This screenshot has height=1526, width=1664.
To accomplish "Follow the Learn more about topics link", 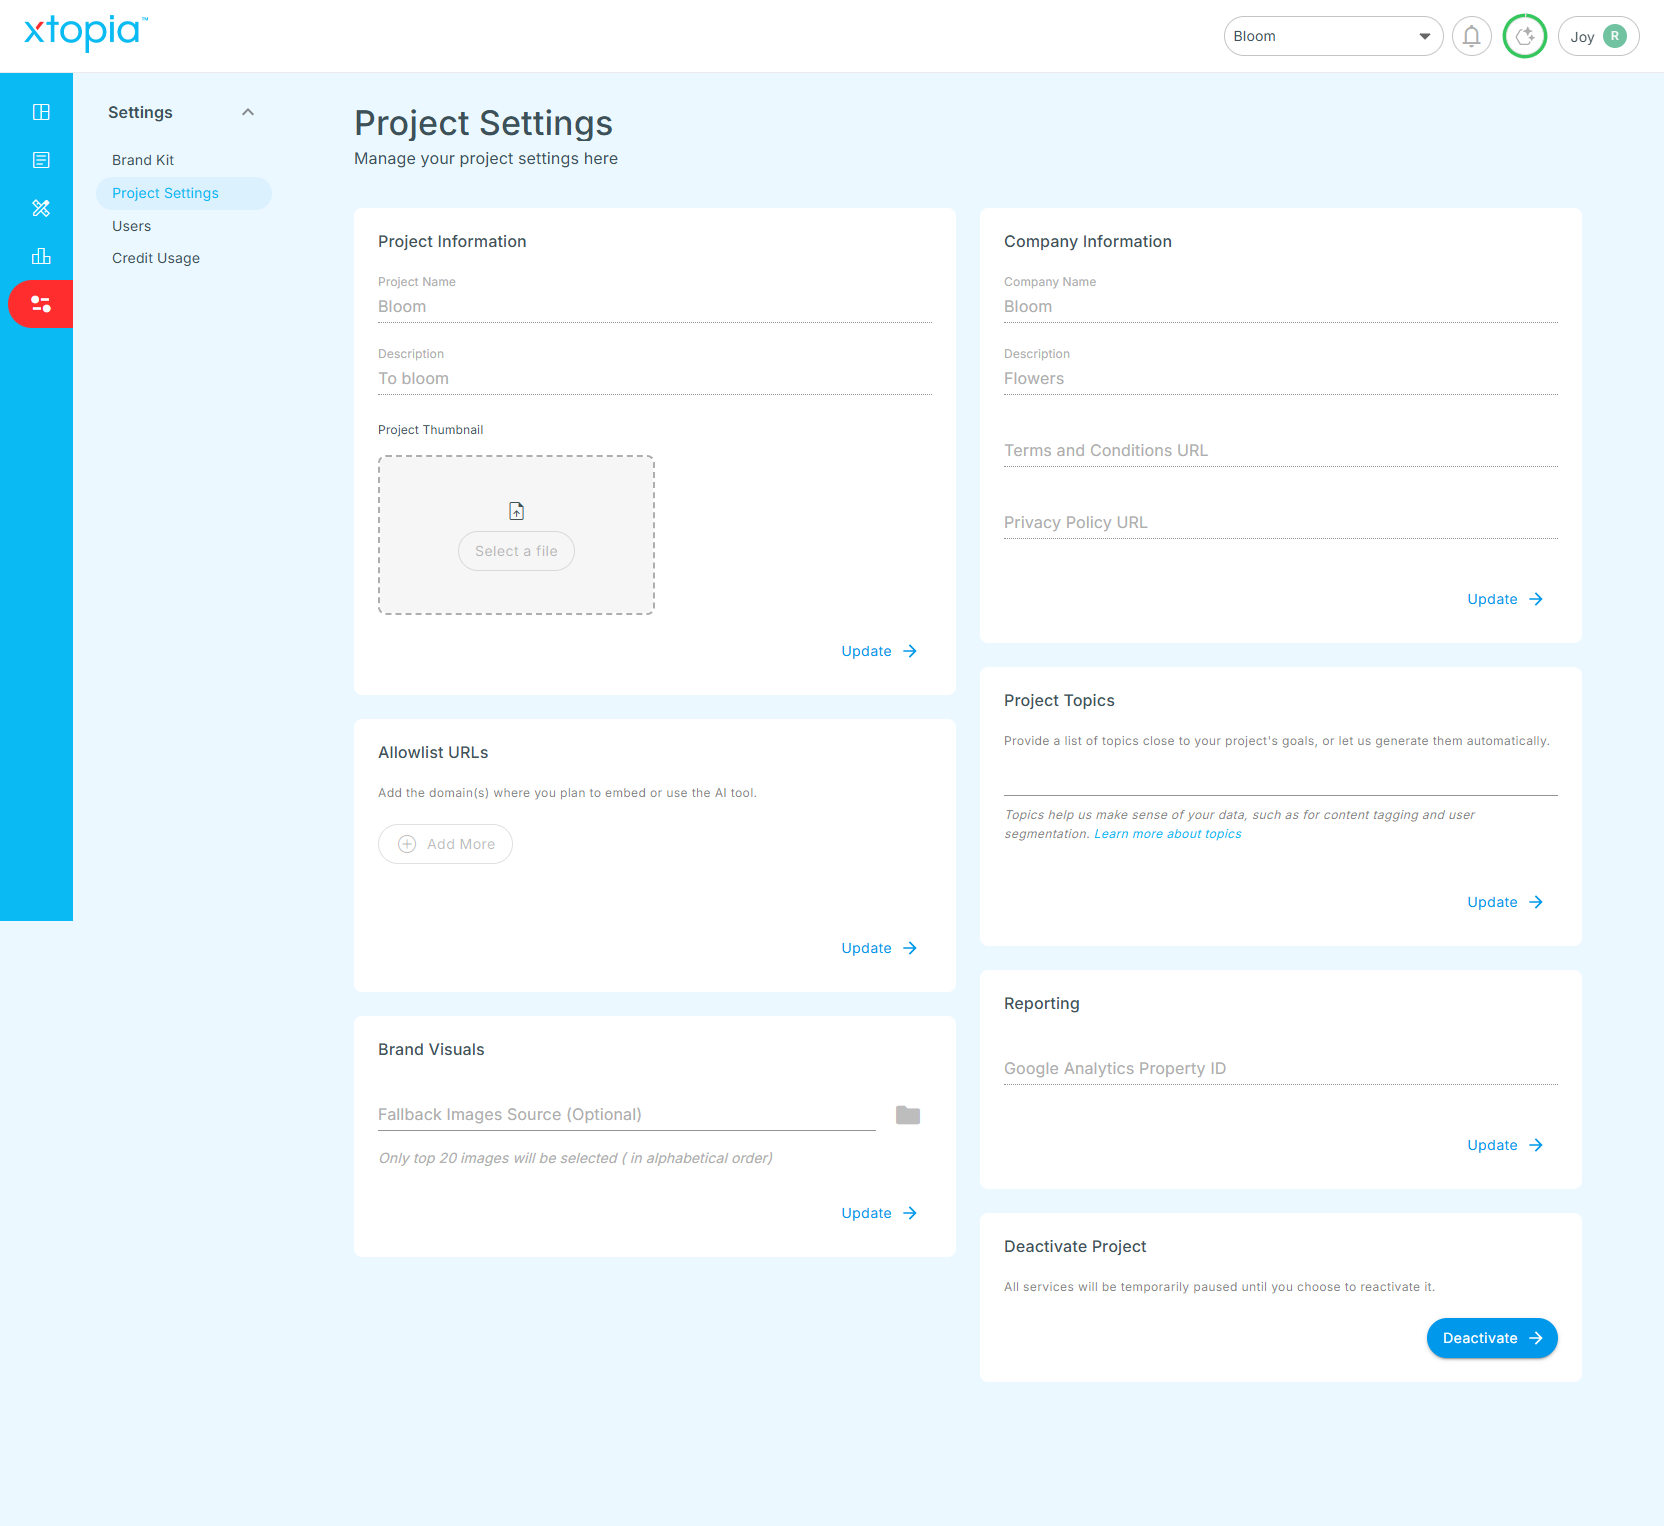I will pyautogui.click(x=1167, y=834).
